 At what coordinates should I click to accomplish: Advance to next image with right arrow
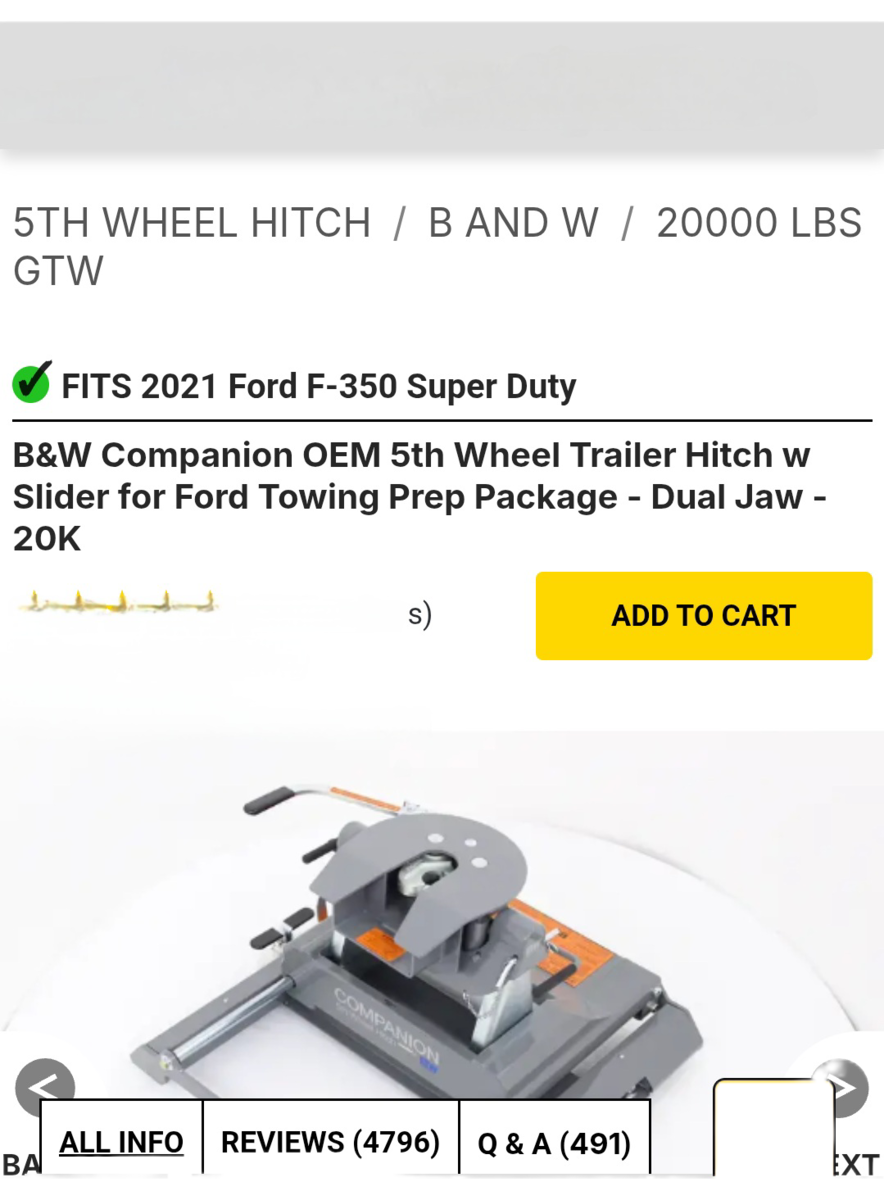(x=839, y=1088)
